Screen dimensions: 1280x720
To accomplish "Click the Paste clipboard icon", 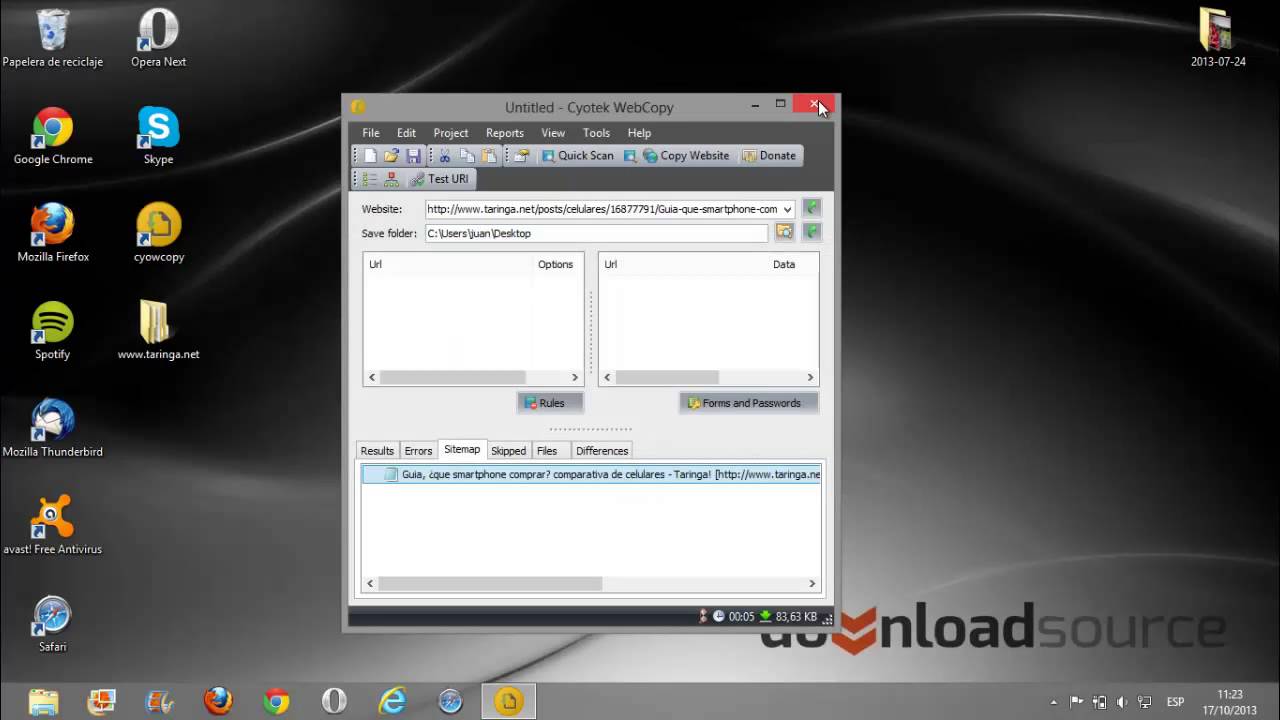I will (x=489, y=156).
